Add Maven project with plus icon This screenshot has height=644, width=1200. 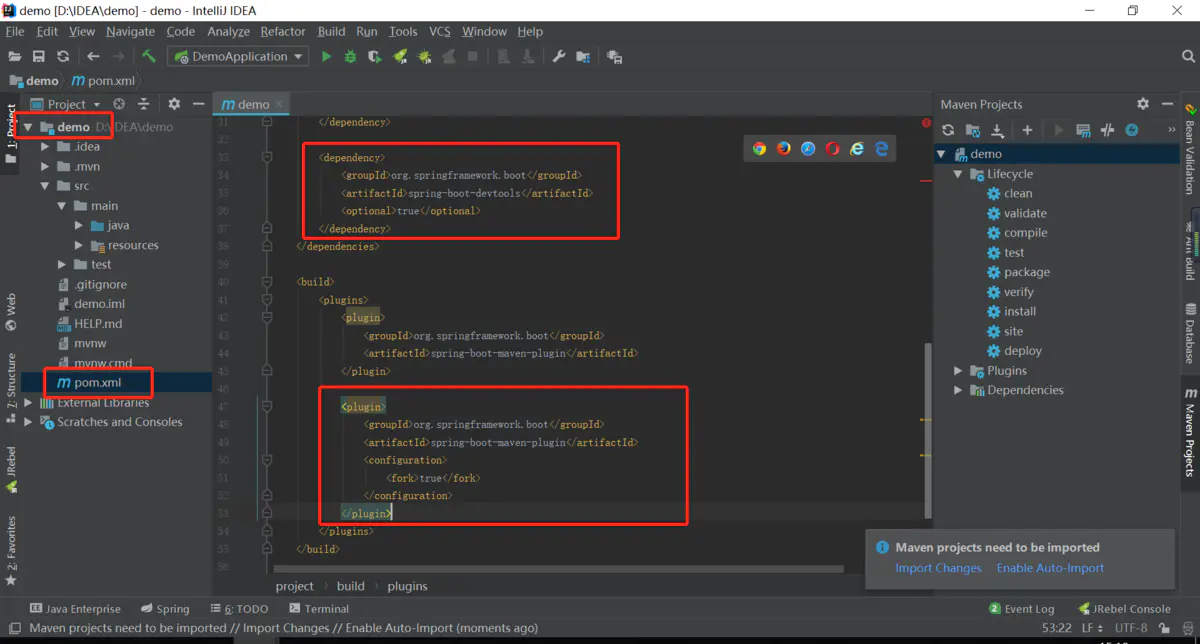pos(1027,130)
